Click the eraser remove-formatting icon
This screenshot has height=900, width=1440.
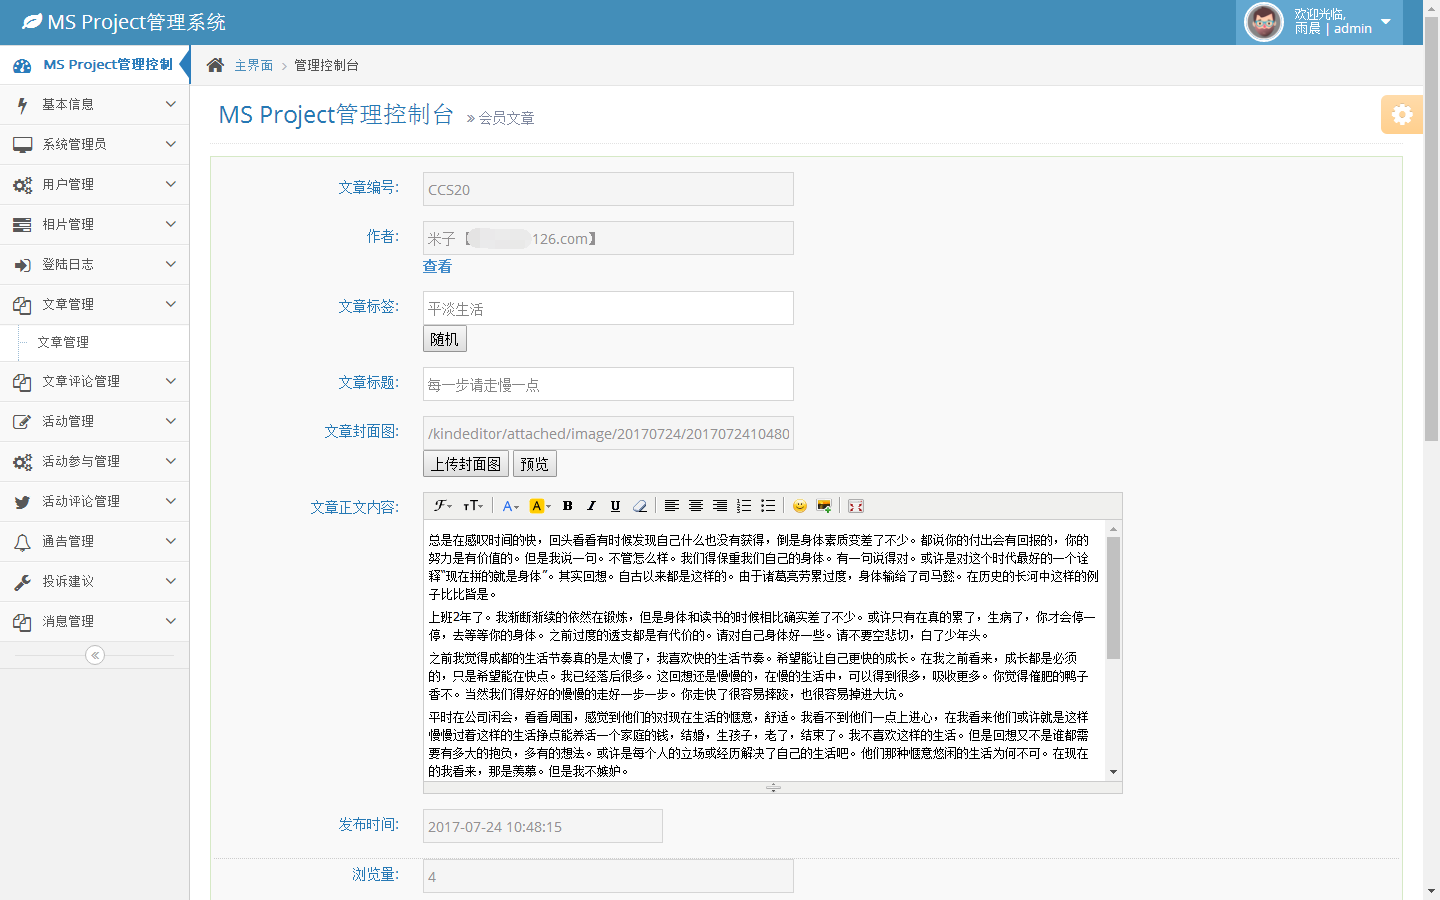click(640, 506)
